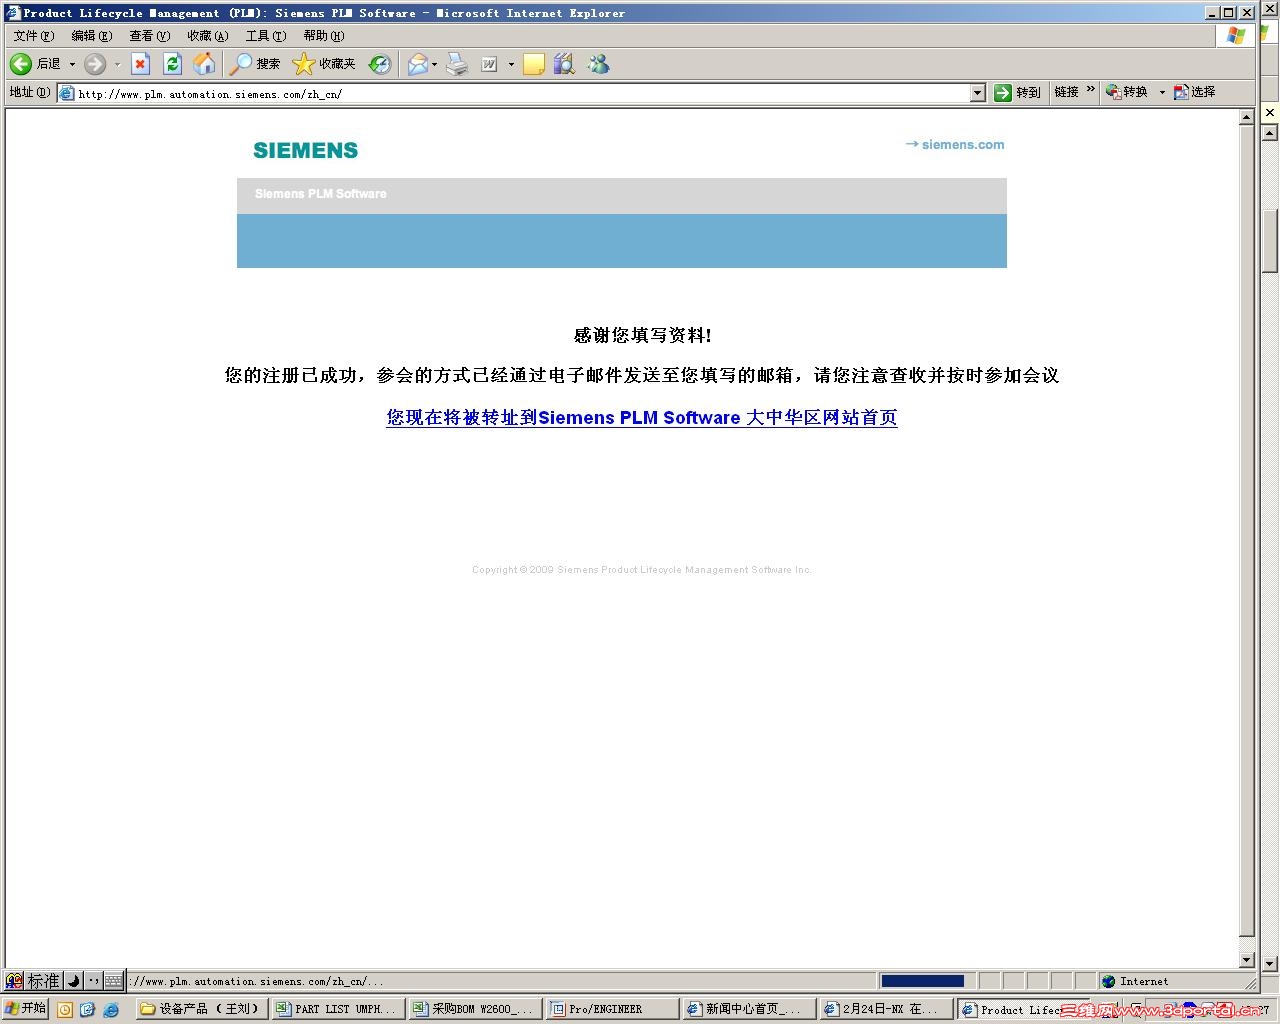Toggle the IME punctuation mode icon
The height and width of the screenshot is (1024, 1280).
pos(93,981)
